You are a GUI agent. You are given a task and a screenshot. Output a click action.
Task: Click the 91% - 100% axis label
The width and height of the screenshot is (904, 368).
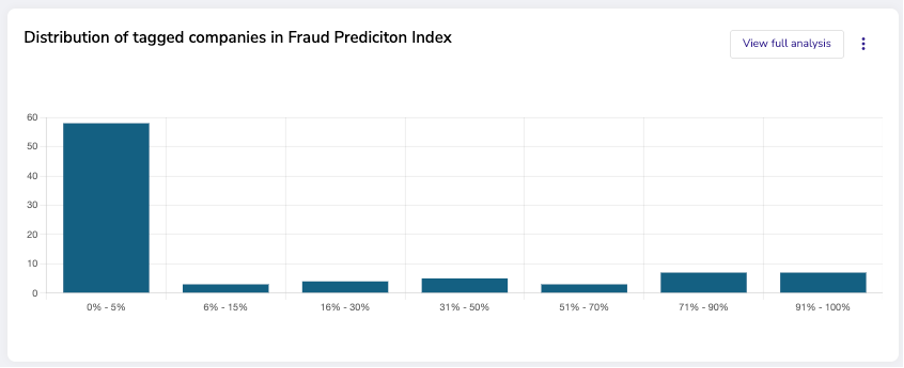823,307
